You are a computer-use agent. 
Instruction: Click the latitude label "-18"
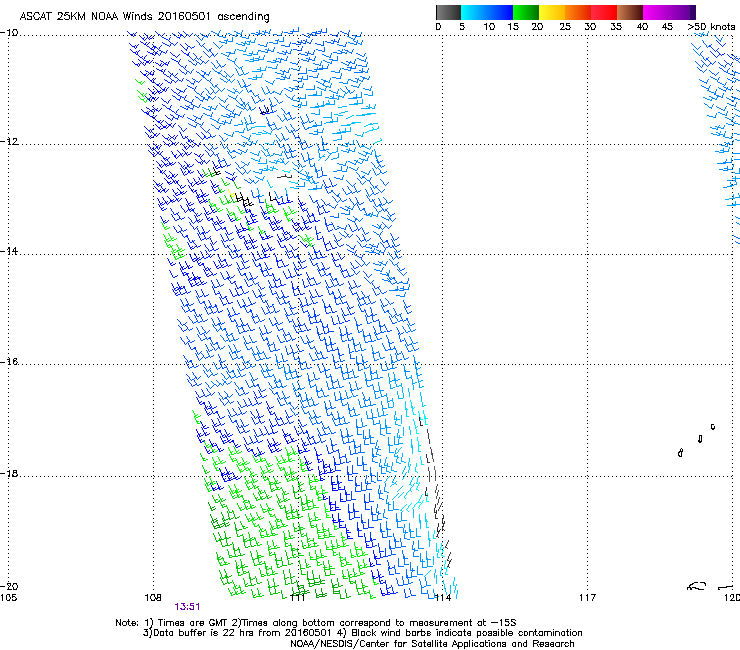(x=9, y=473)
